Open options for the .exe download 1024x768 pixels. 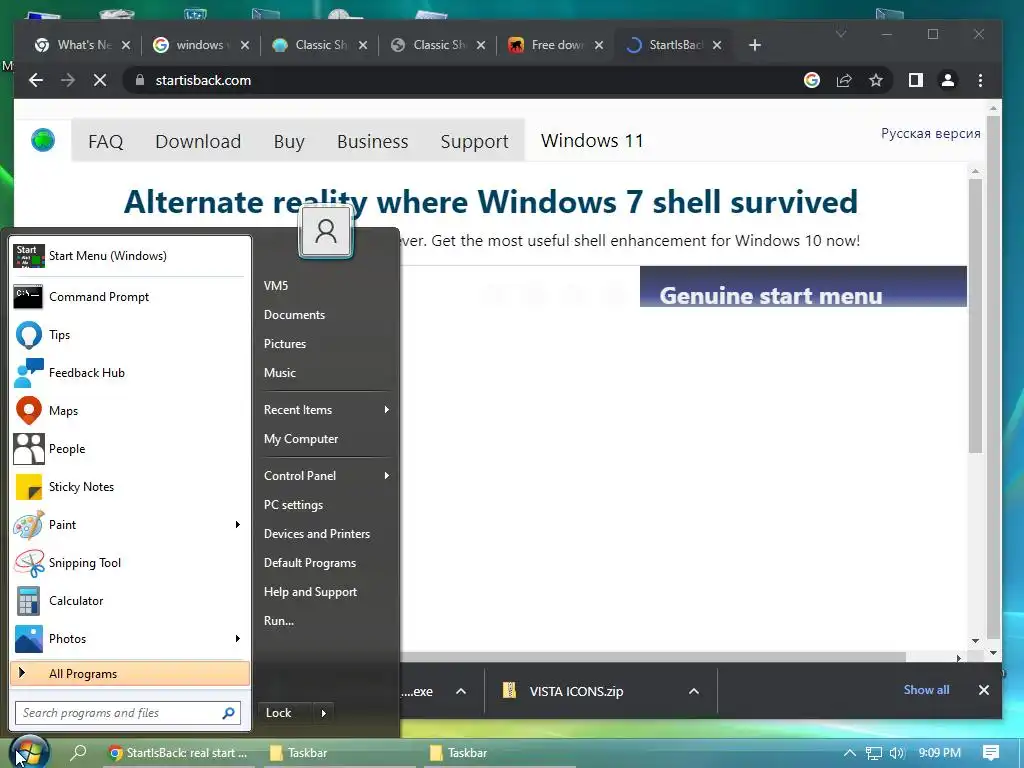point(461,691)
